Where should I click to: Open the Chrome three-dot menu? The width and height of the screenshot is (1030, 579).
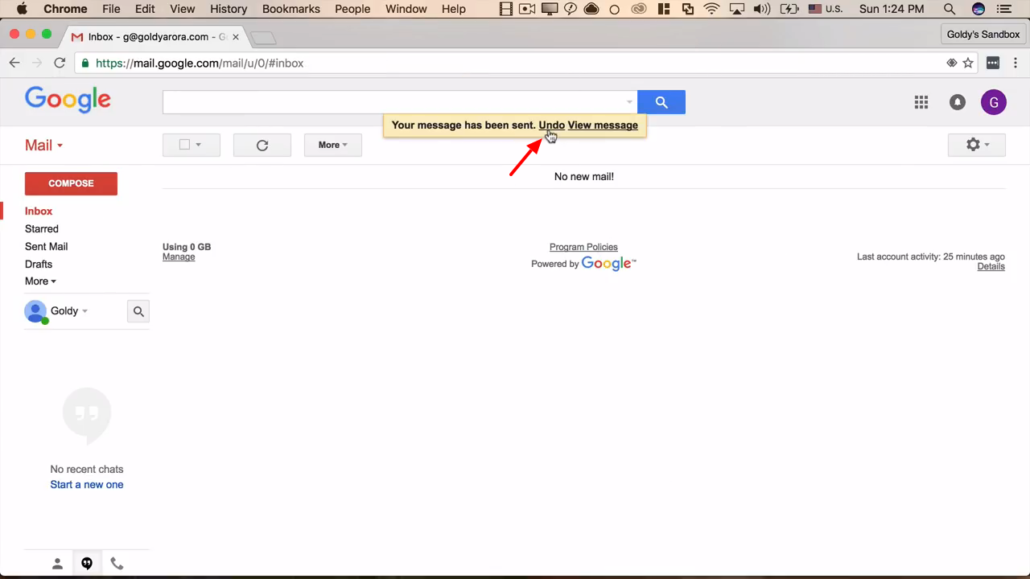(x=1016, y=63)
